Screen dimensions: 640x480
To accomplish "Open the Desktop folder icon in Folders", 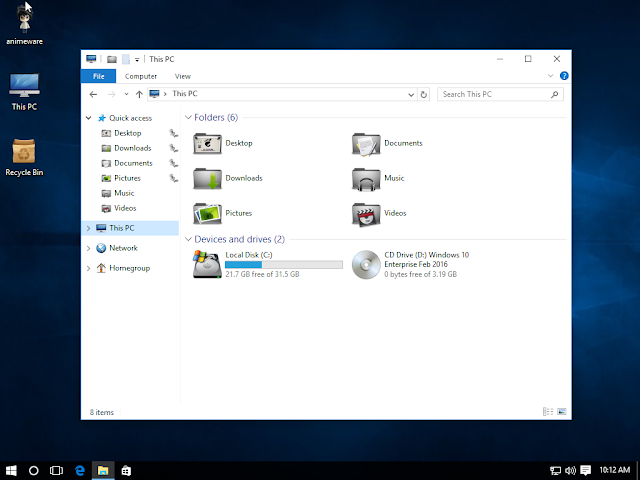I will click(x=207, y=144).
